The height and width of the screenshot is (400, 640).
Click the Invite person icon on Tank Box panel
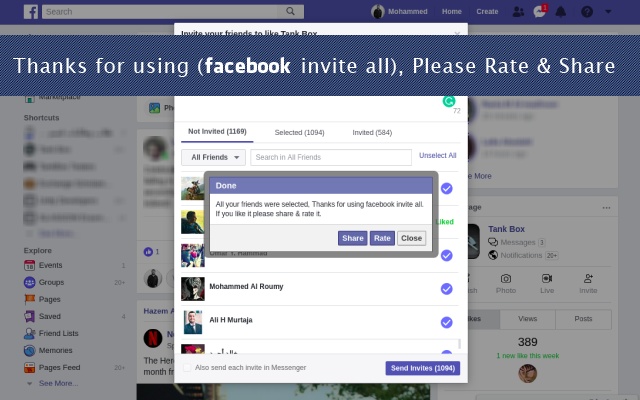coord(588,279)
